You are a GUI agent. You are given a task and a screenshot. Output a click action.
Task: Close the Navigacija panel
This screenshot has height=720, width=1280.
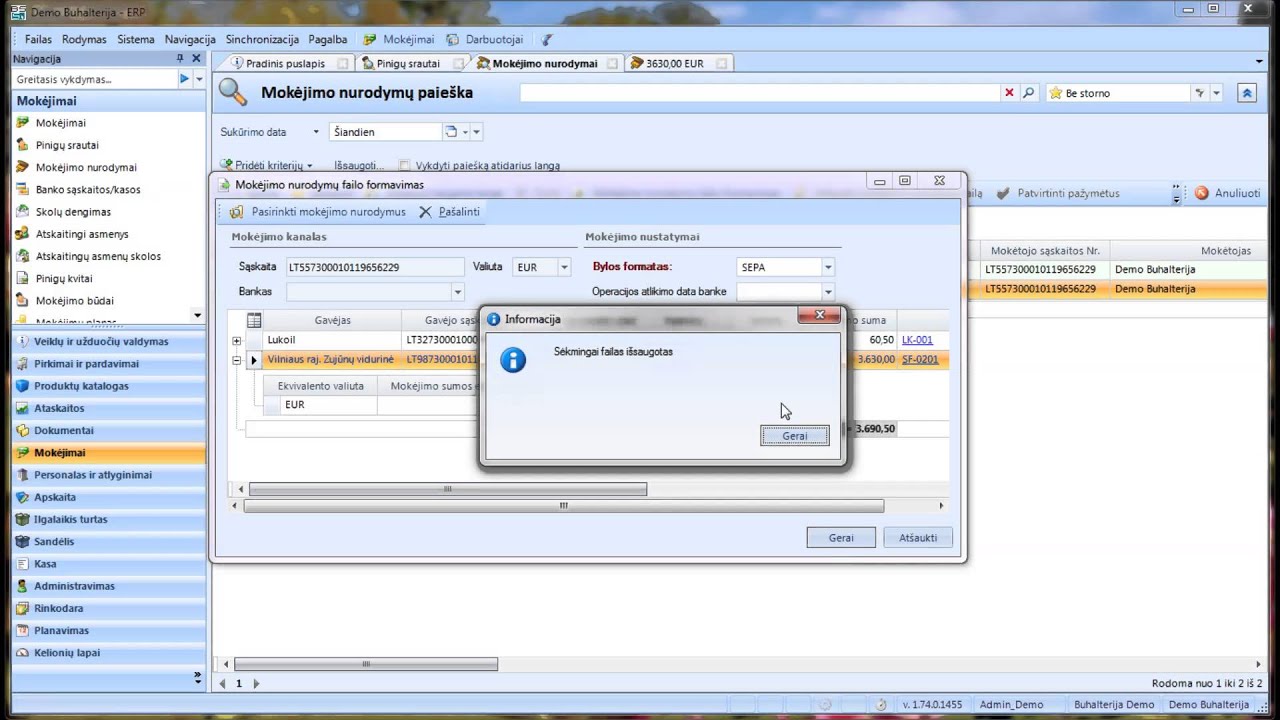(196, 59)
